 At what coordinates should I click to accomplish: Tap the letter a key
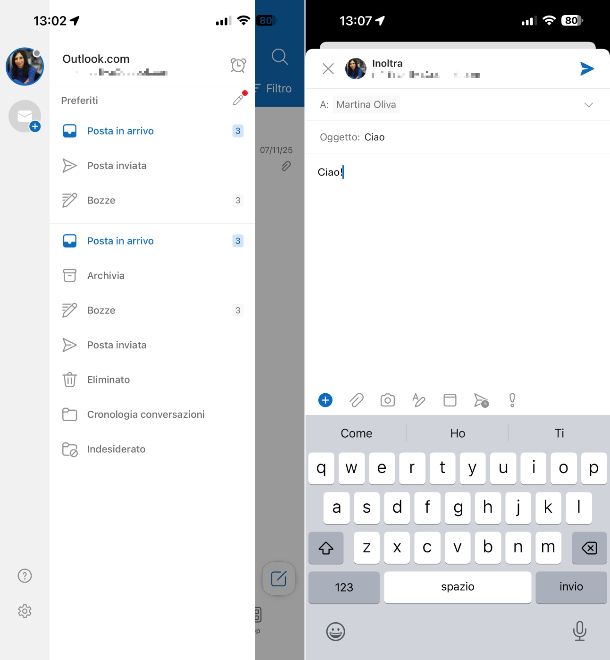coord(336,508)
